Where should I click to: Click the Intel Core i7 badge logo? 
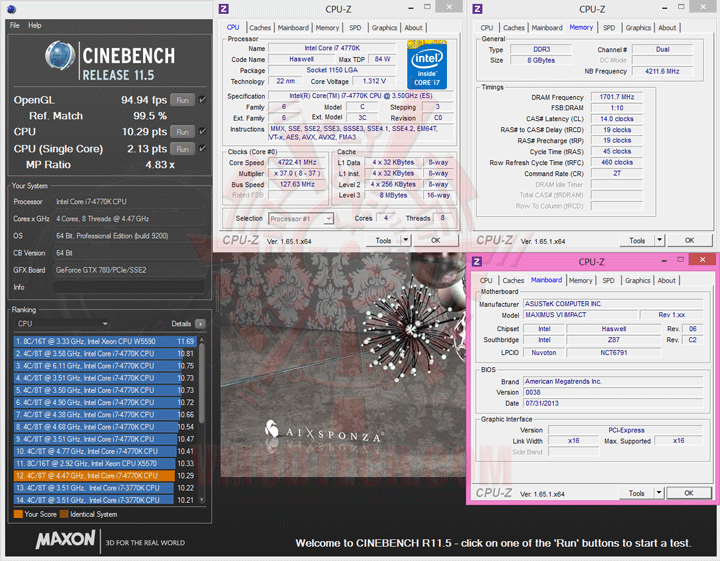tap(427, 65)
